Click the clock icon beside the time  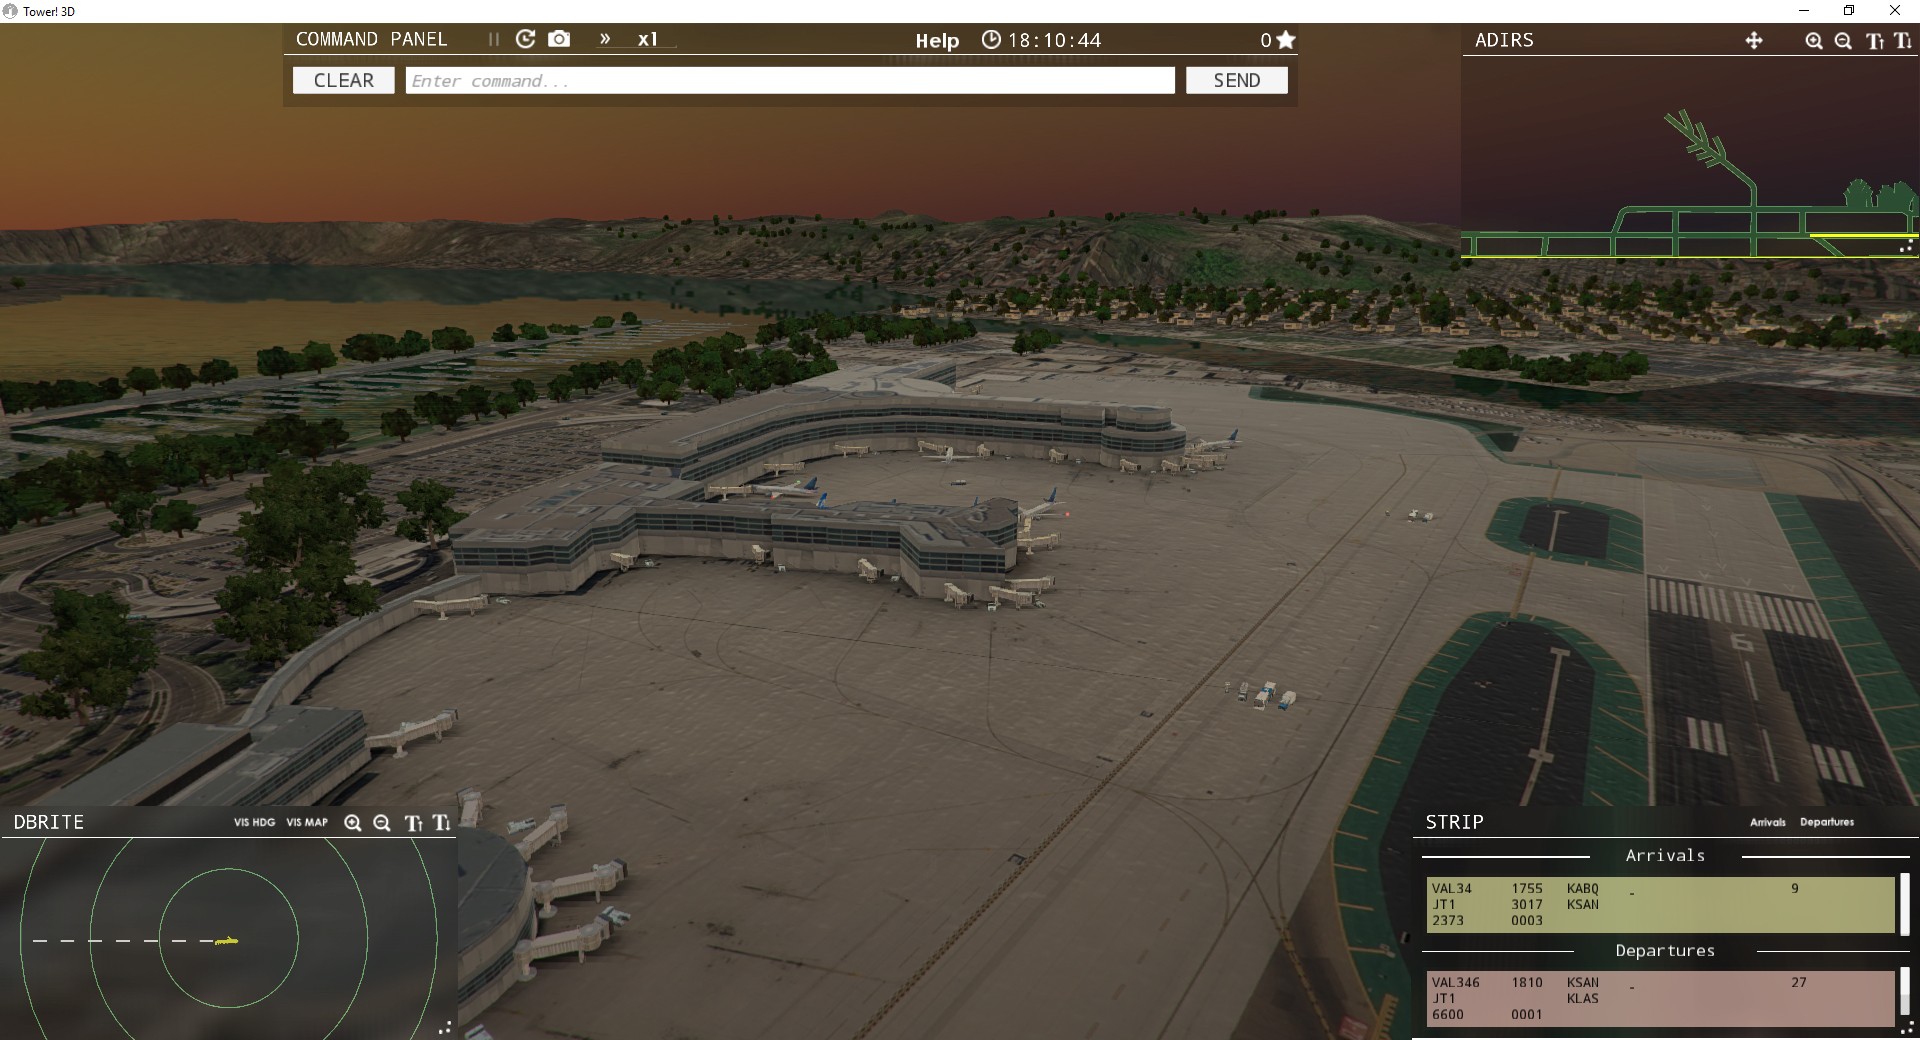pyautogui.click(x=991, y=40)
